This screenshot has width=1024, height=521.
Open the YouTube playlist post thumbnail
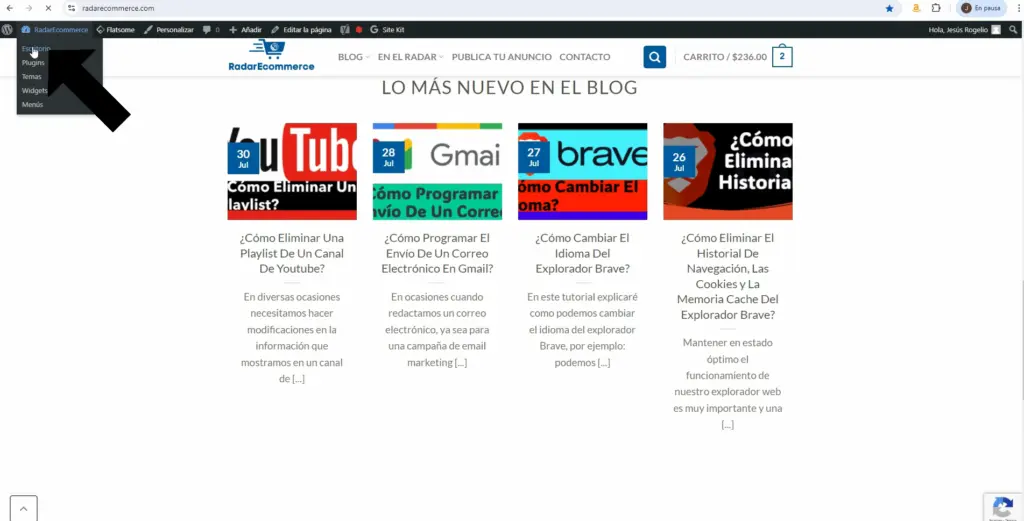[292, 171]
